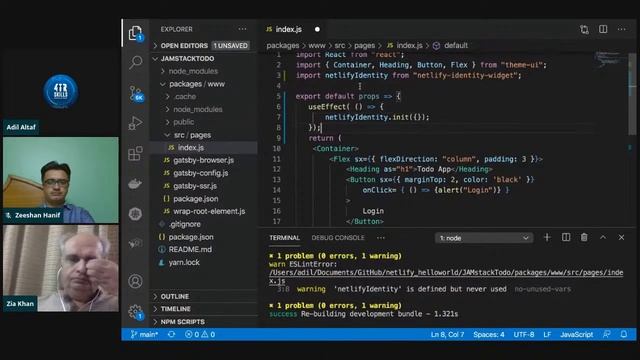Change encoding via 'UTF-8'
This screenshot has width=640, height=360.
pos(524,334)
